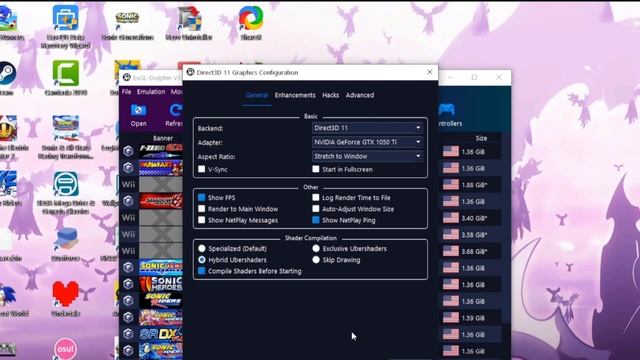Disable Compile Shaders Before Starting
This screenshot has height=360, width=640.
(202, 271)
